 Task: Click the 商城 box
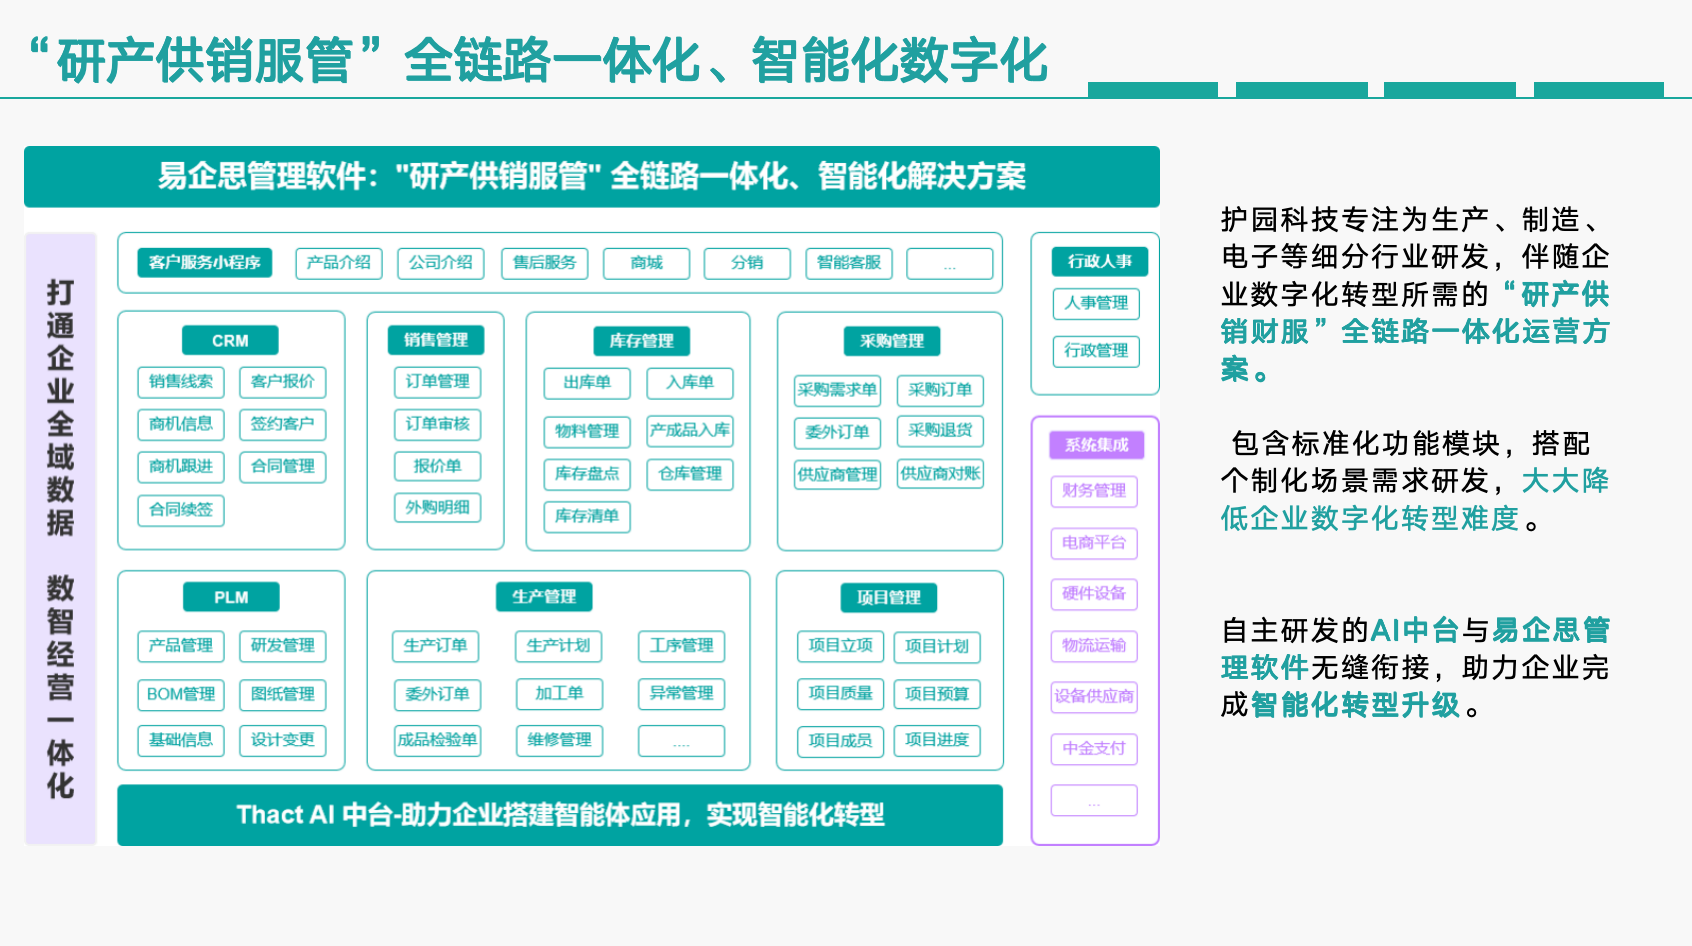pyautogui.click(x=647, y=263)
